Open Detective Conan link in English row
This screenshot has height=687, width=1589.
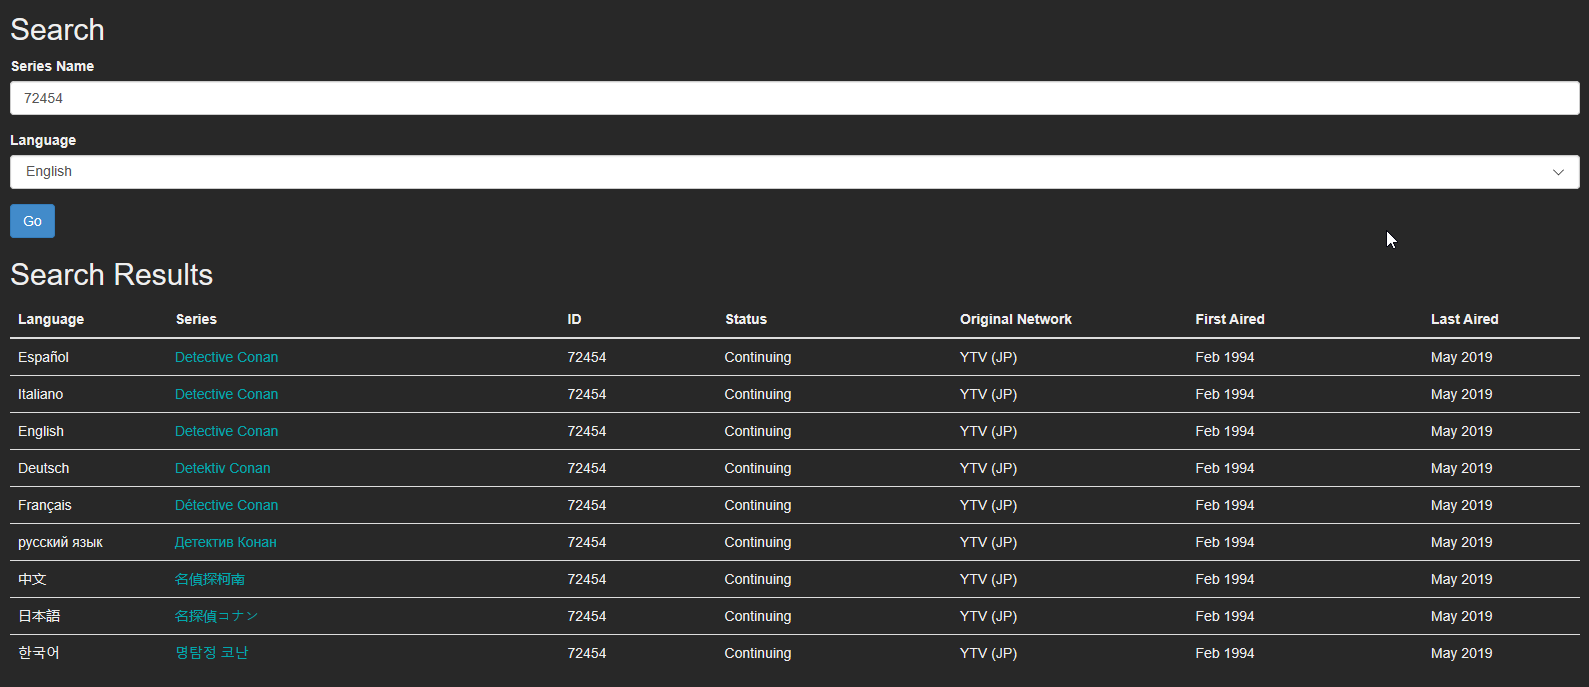click(227, 431)
